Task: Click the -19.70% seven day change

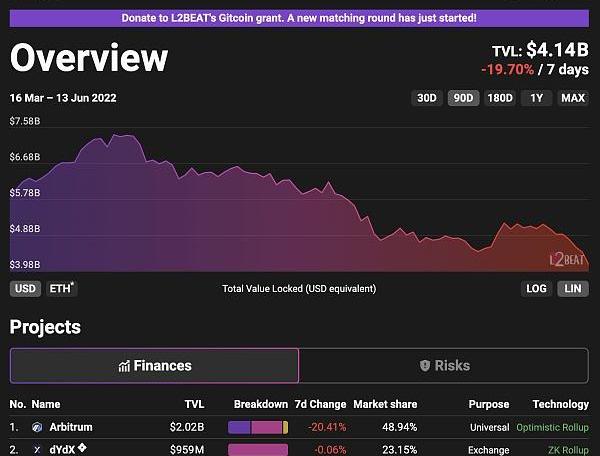Action: point(507,70)
